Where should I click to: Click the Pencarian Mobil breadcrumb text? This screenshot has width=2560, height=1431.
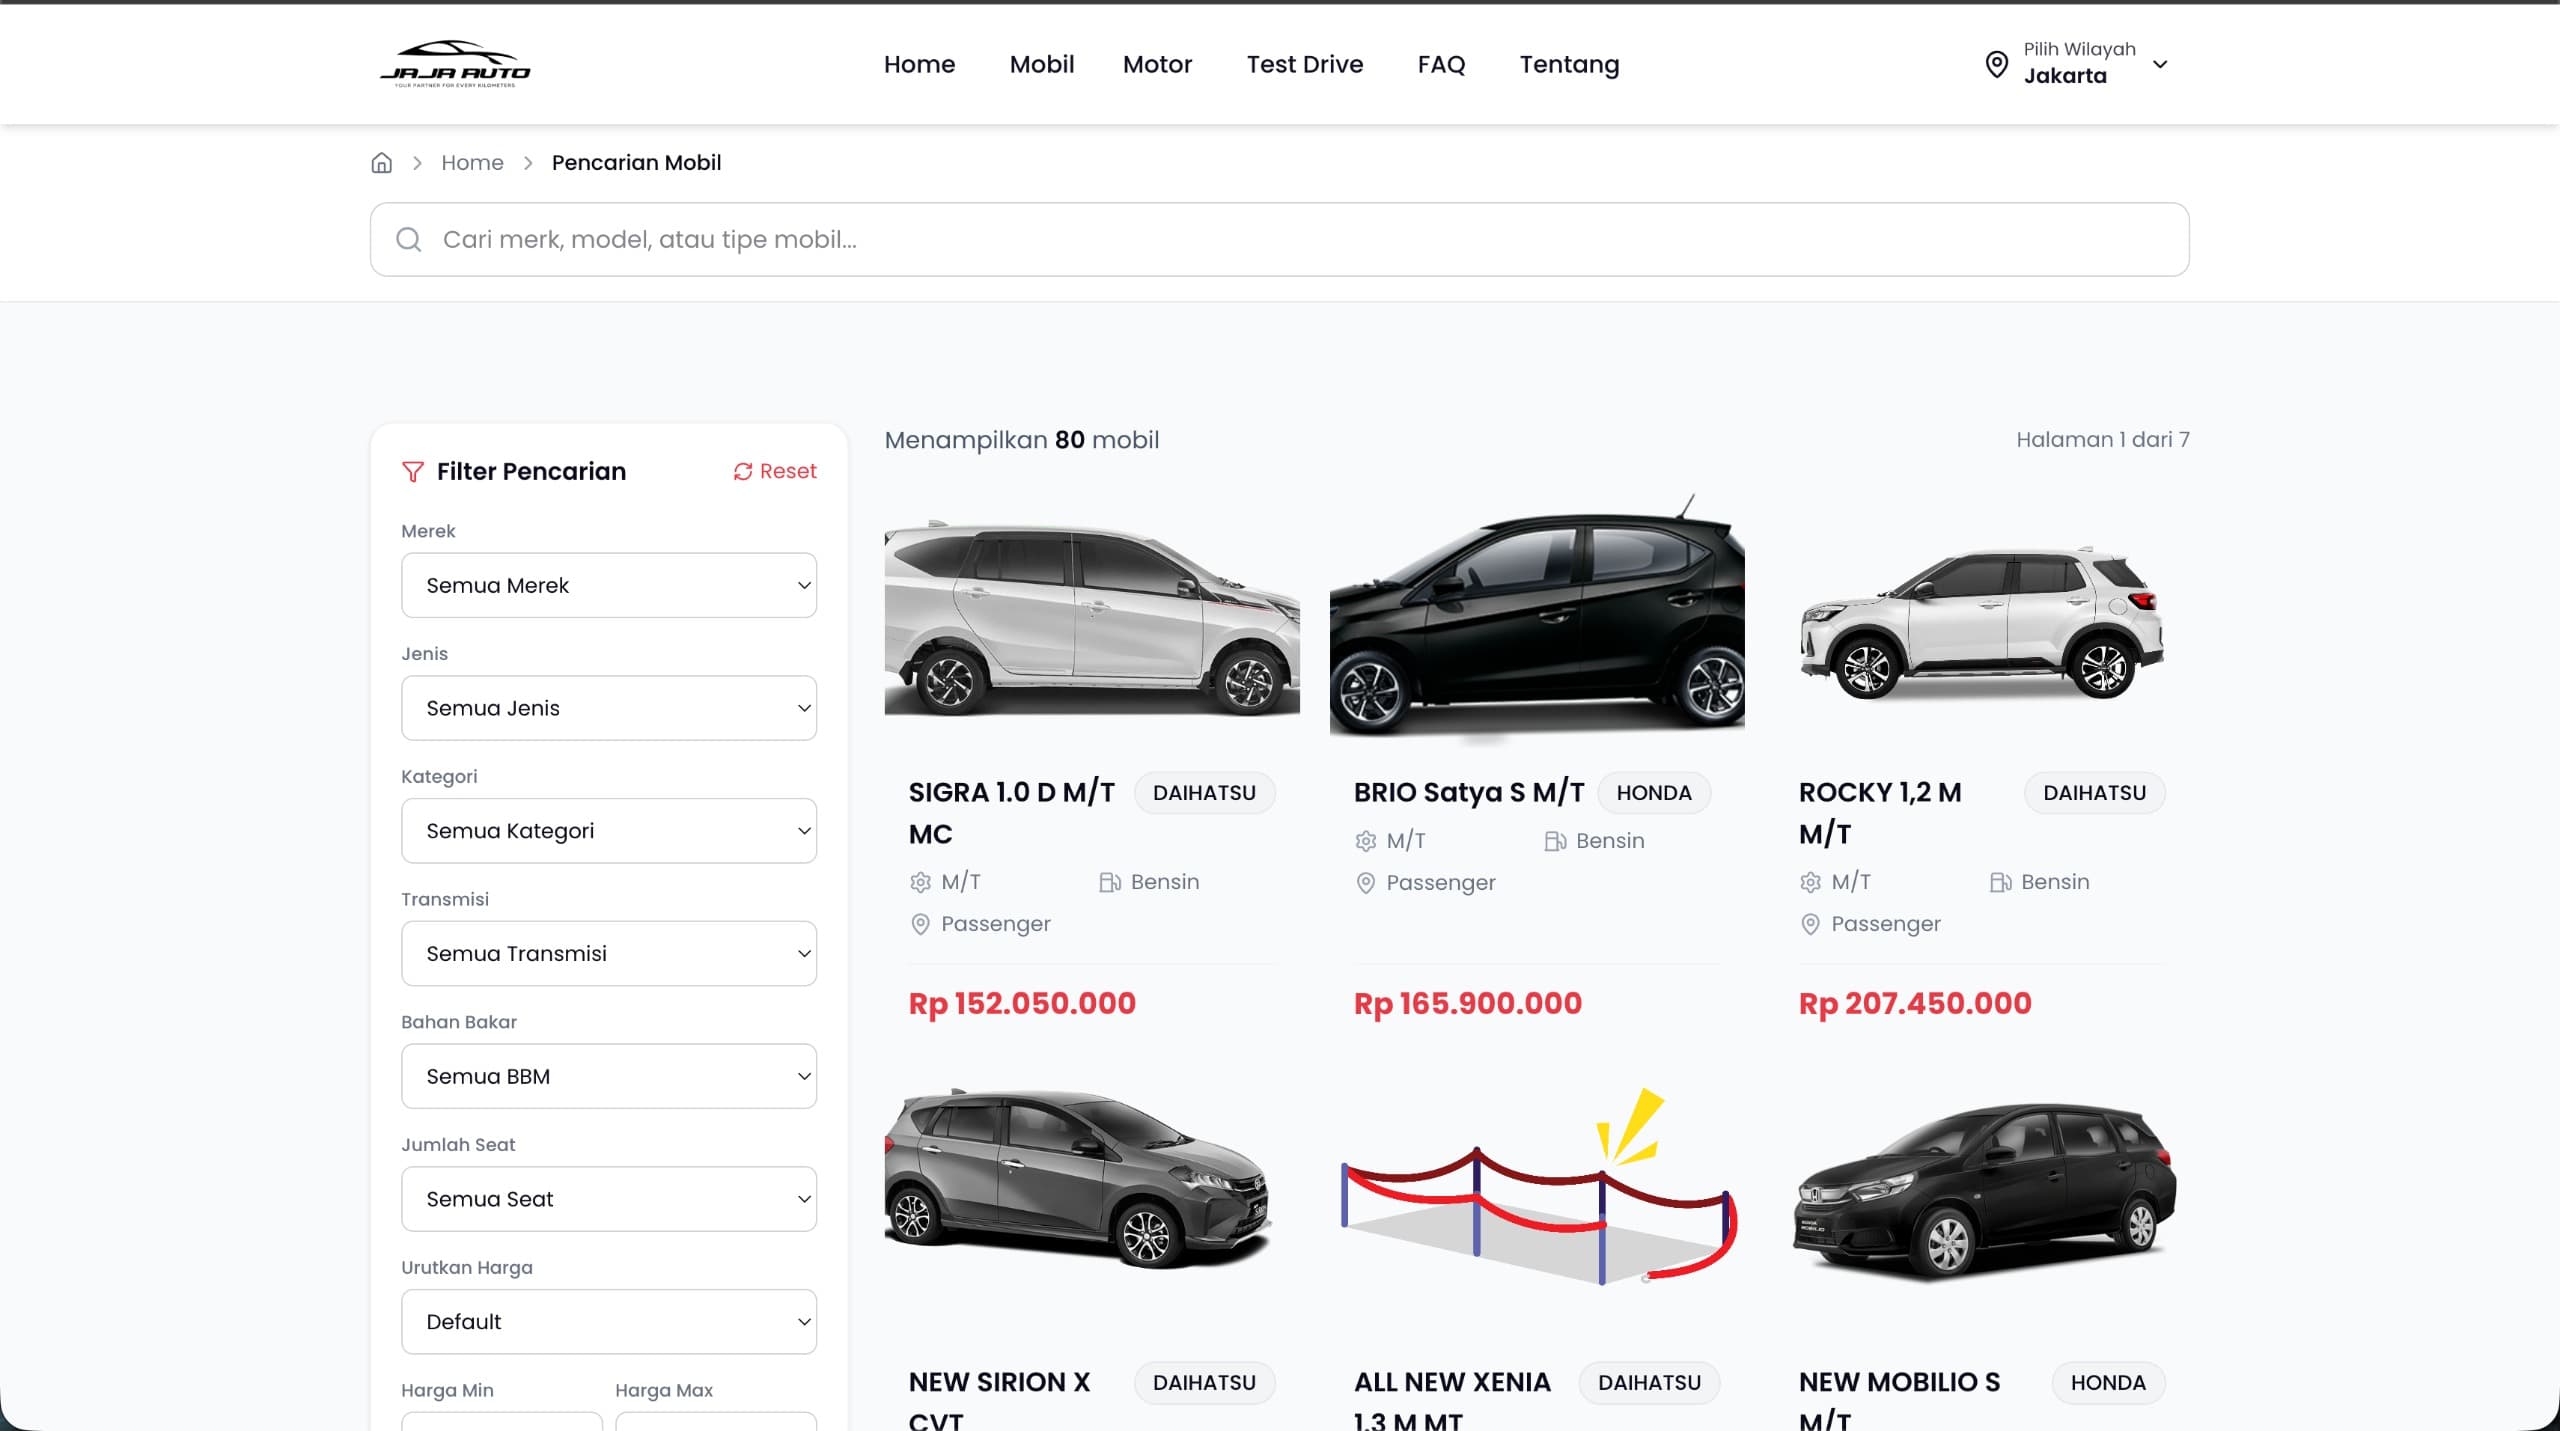tap(636, 163)
